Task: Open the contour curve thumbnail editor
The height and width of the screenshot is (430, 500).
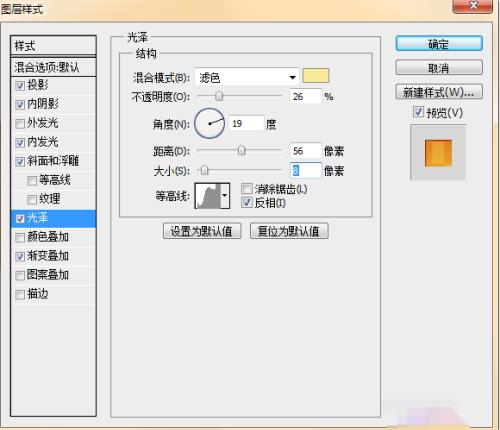Action: [x=208, y=196]
